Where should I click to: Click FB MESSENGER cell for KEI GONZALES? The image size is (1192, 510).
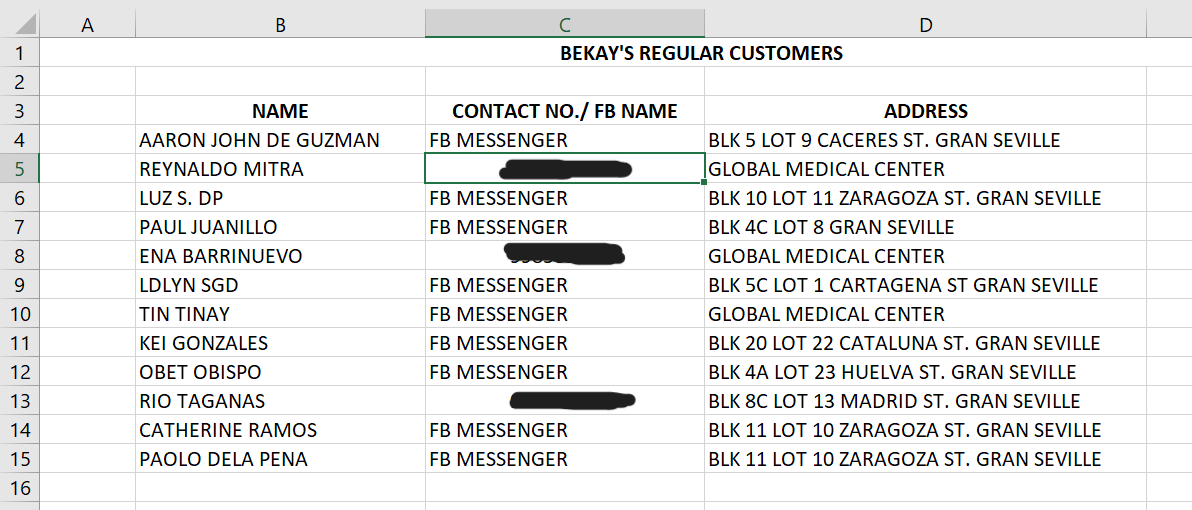tap(498, 343)
